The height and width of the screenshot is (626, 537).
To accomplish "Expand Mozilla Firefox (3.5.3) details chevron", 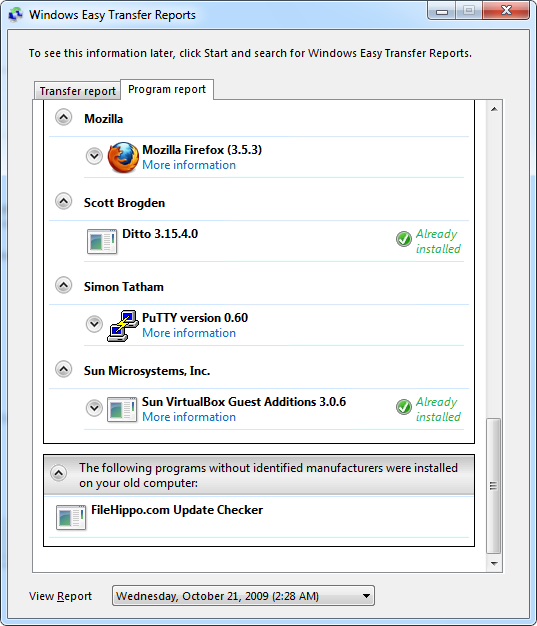I will 95,156.
